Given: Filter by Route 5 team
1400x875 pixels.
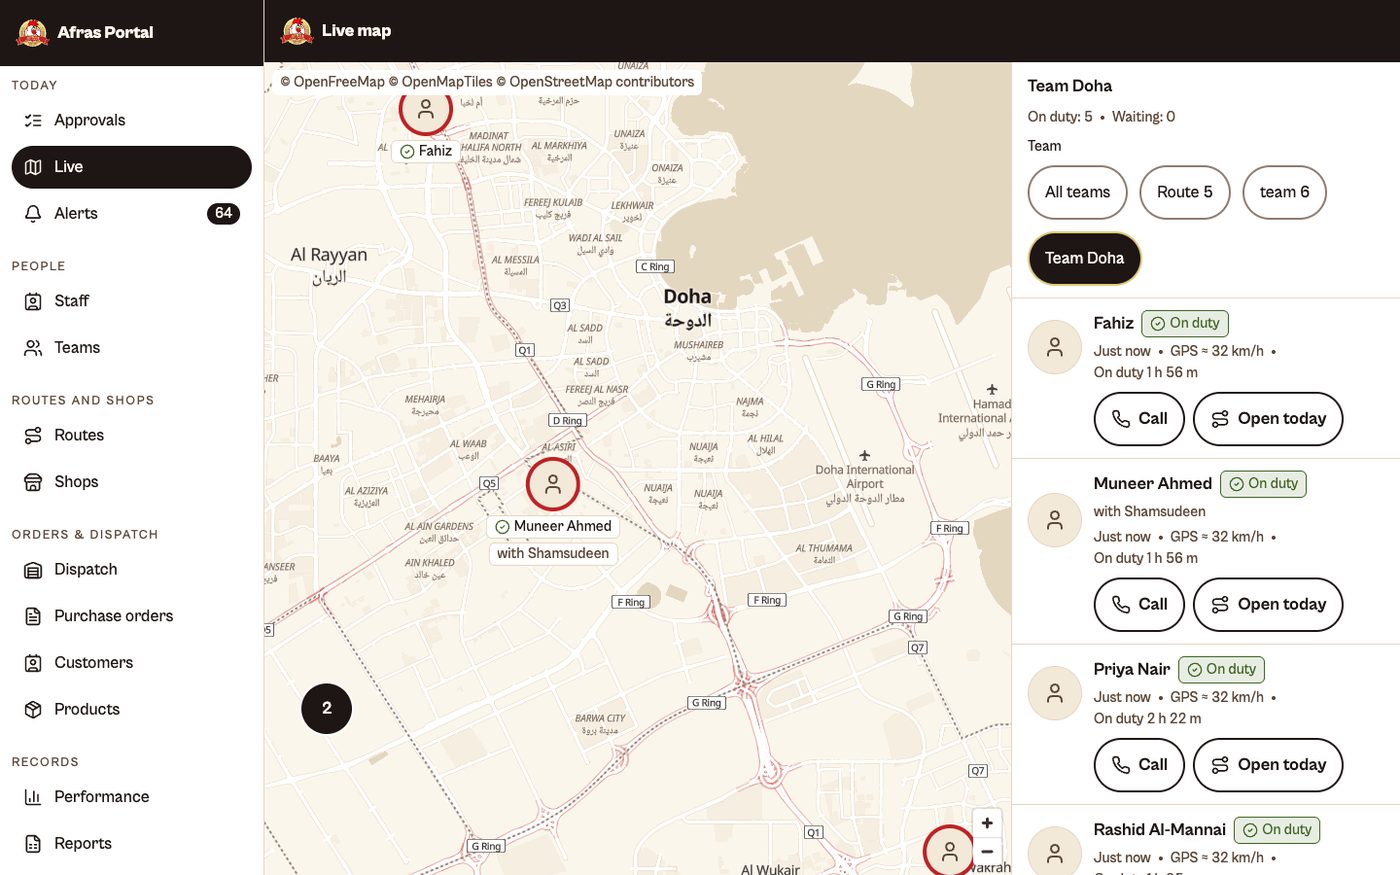Looking at the screenshot, I should (1184, 192).
